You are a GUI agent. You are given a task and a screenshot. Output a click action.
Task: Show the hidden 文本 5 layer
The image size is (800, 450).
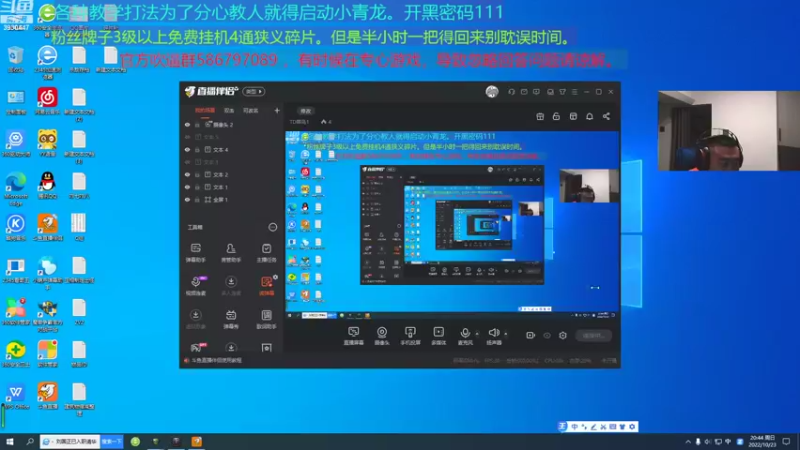[187, 137]
